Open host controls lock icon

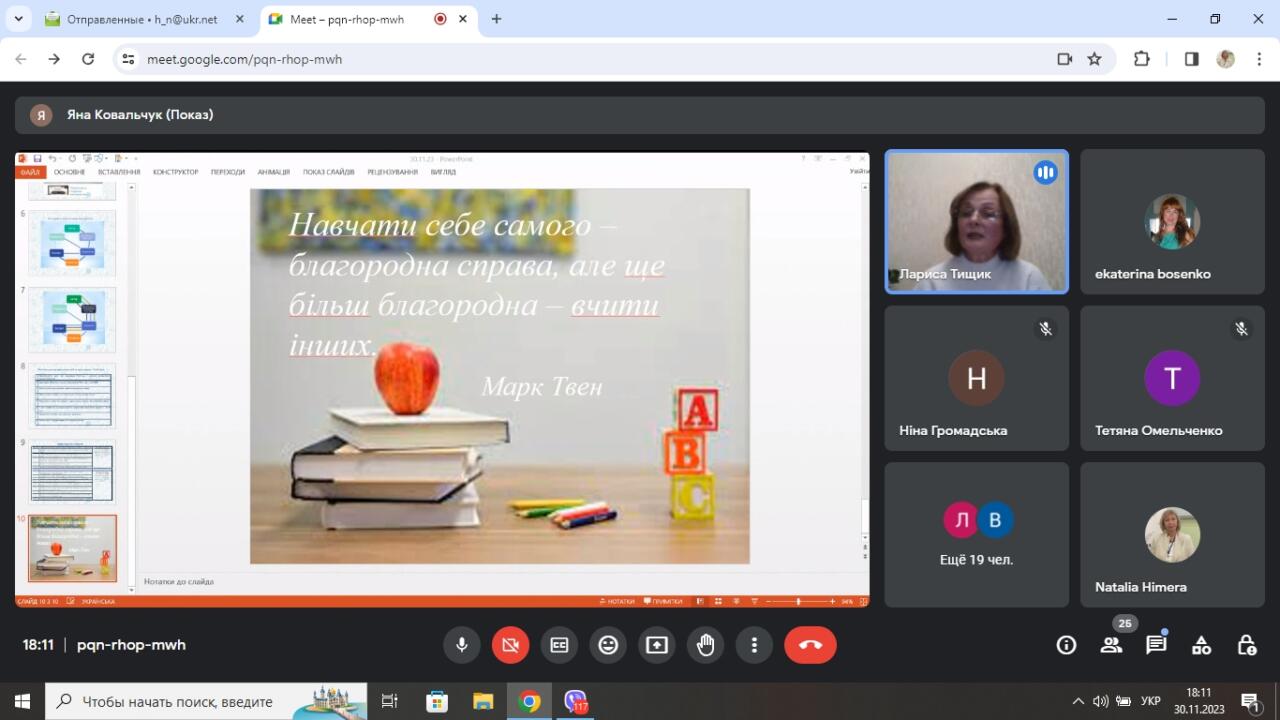pyautogui.click(x=1246, y=645)
